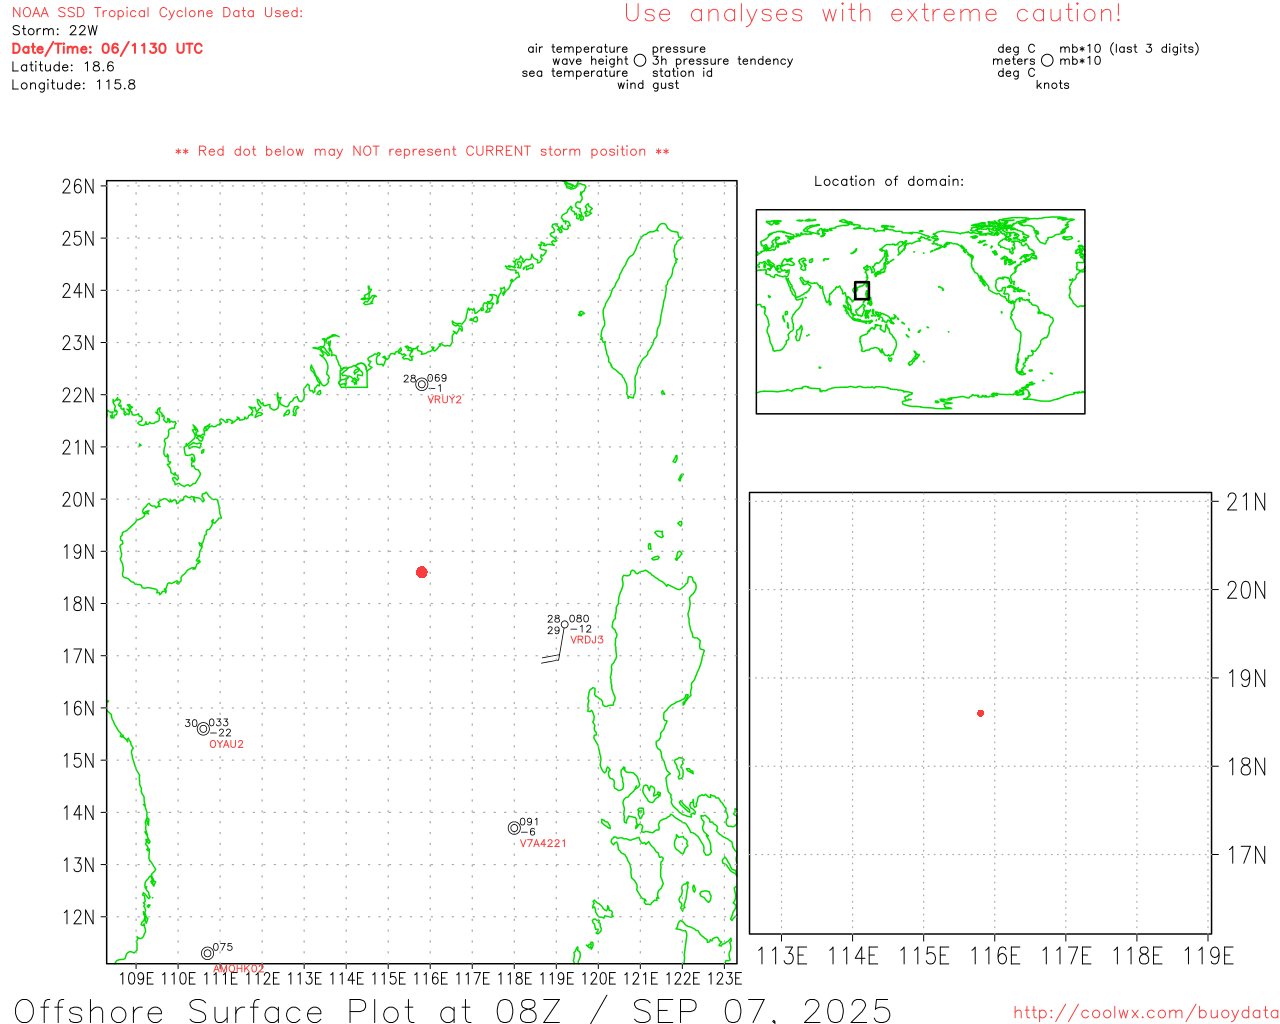Click the red storm dot on the main map
1280x1024 pixels.
point(422,572)
